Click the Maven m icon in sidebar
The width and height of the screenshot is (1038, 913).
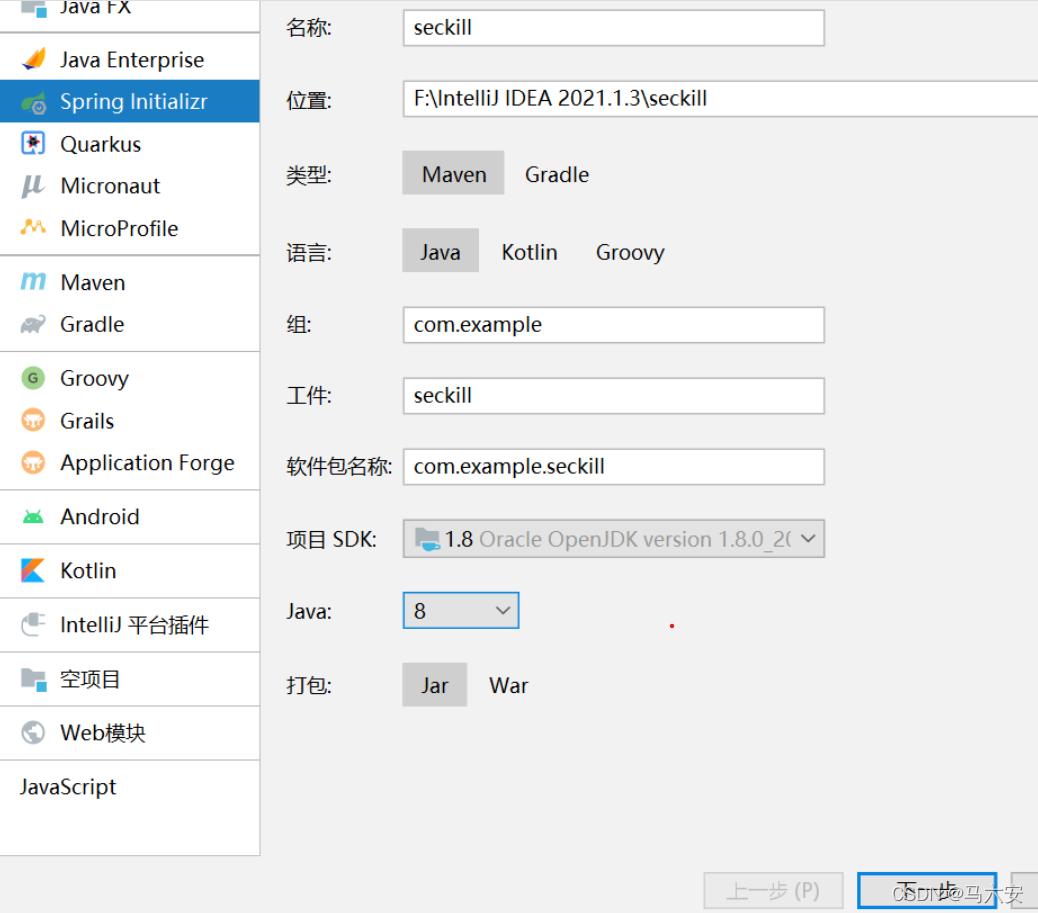tap(34, 282)
